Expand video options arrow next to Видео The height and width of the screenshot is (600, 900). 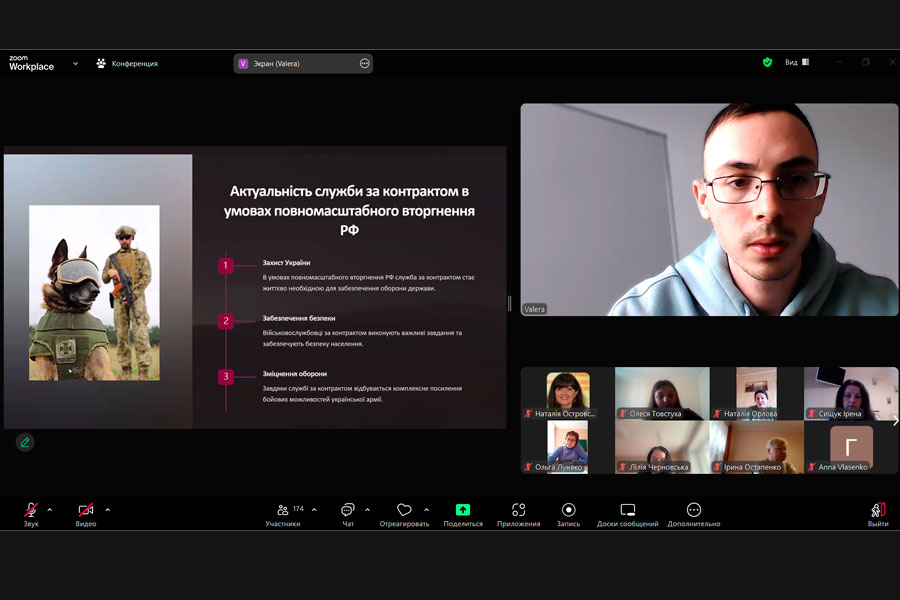click(107, 509)
